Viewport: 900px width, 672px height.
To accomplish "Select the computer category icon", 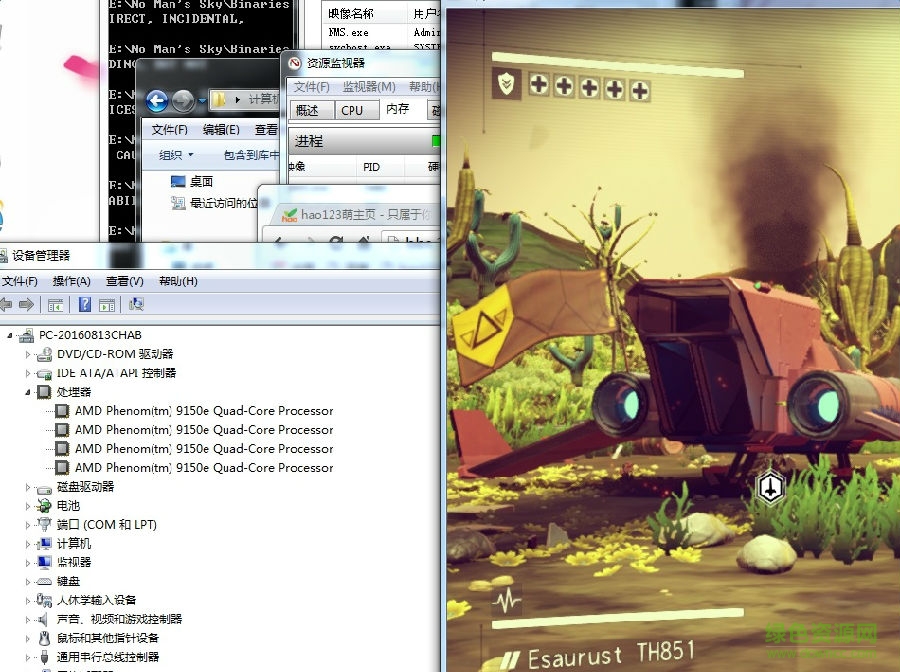I will pos(44,543).
